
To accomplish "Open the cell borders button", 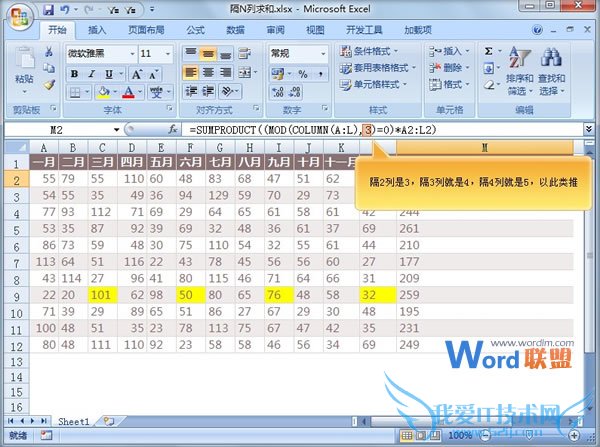I will [x=75, y=92].
